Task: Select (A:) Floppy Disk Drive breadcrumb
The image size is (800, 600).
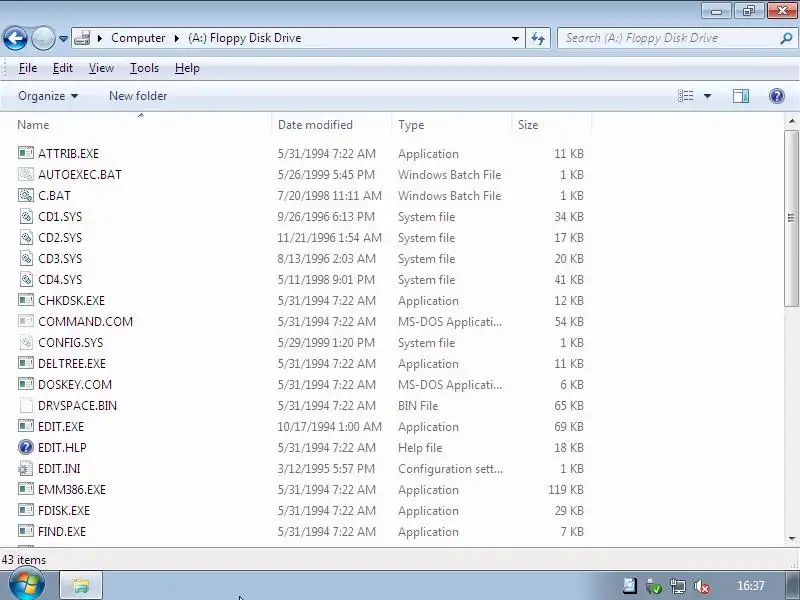Action: point(244,38)
